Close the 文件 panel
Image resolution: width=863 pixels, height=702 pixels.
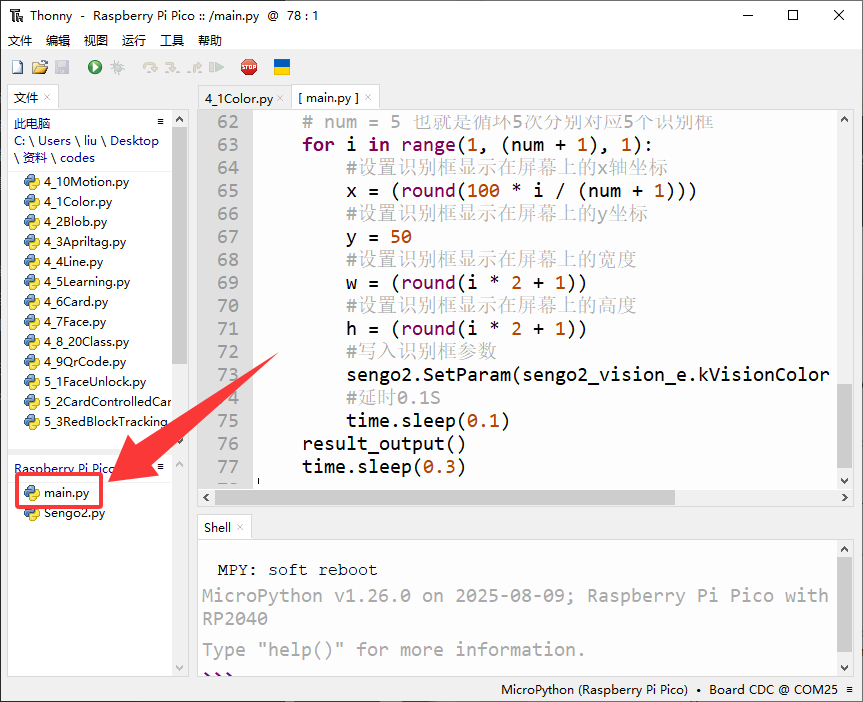coord(47,97)
